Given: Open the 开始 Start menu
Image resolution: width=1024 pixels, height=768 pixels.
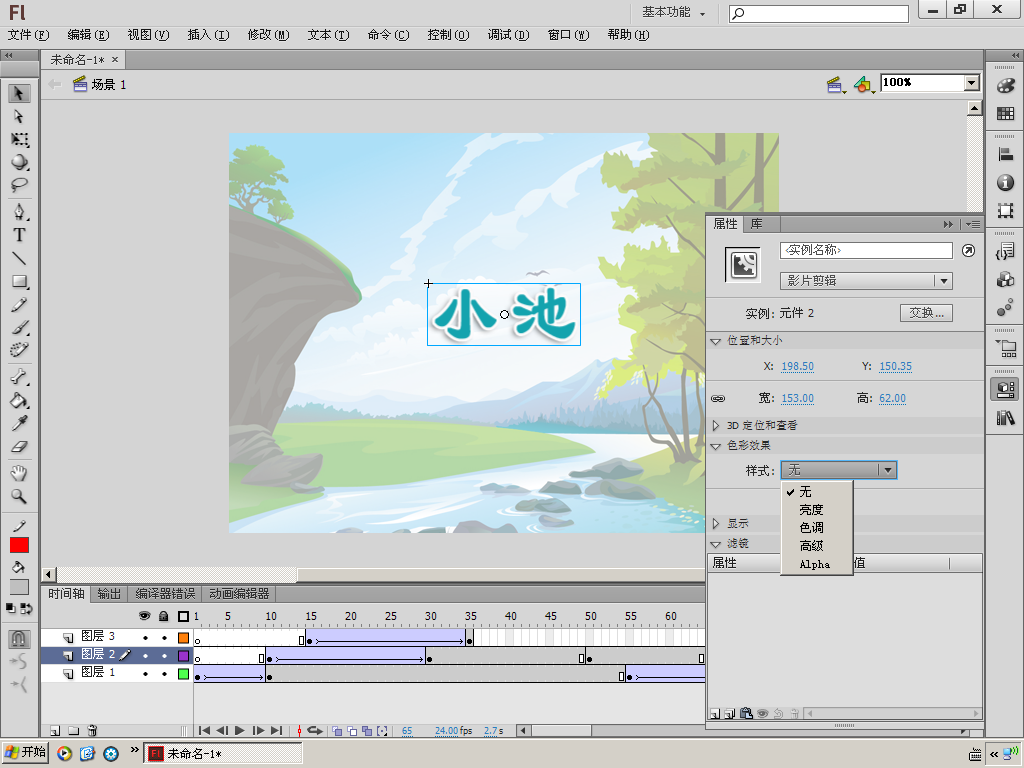Looking at the screenshot, I should click(25, 752).
